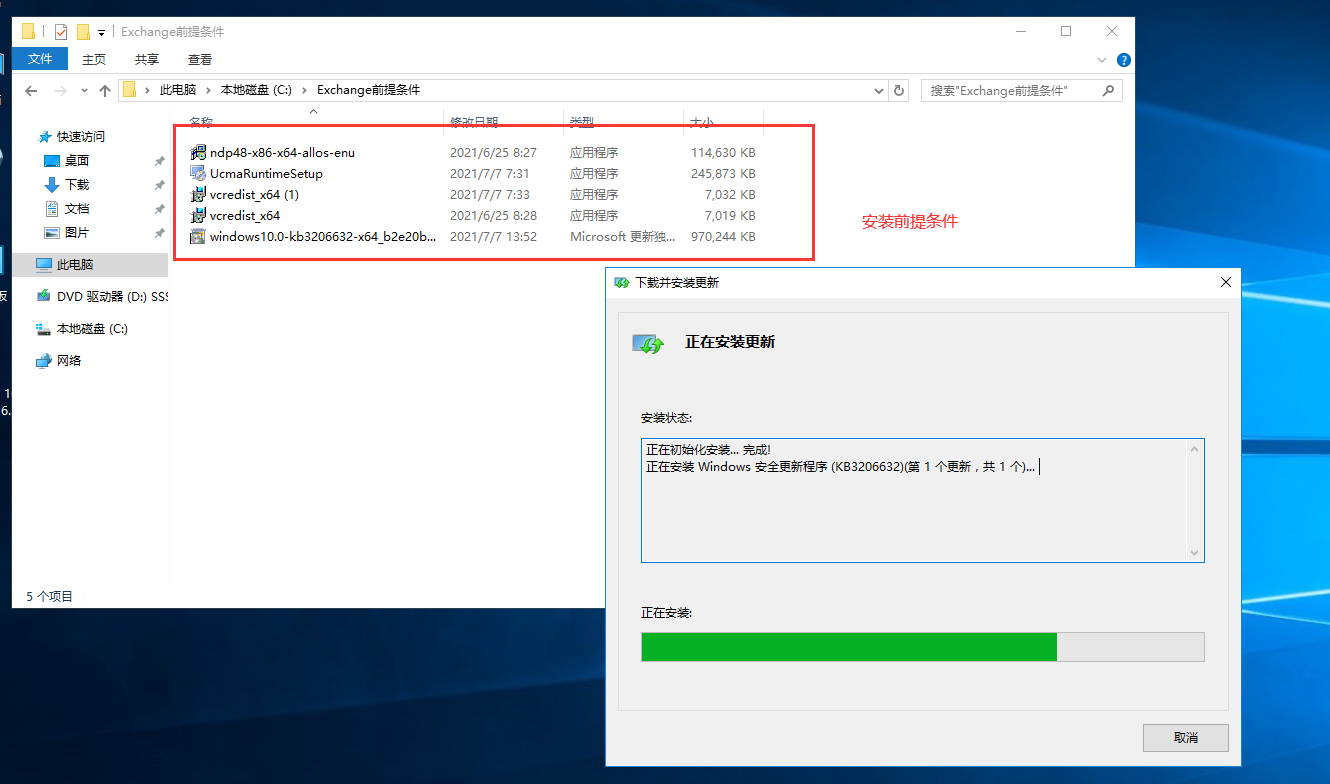Open quick access toolbar customize dropdown
The width and height of the screenshot is (1330, 784).
coord(101,33)
